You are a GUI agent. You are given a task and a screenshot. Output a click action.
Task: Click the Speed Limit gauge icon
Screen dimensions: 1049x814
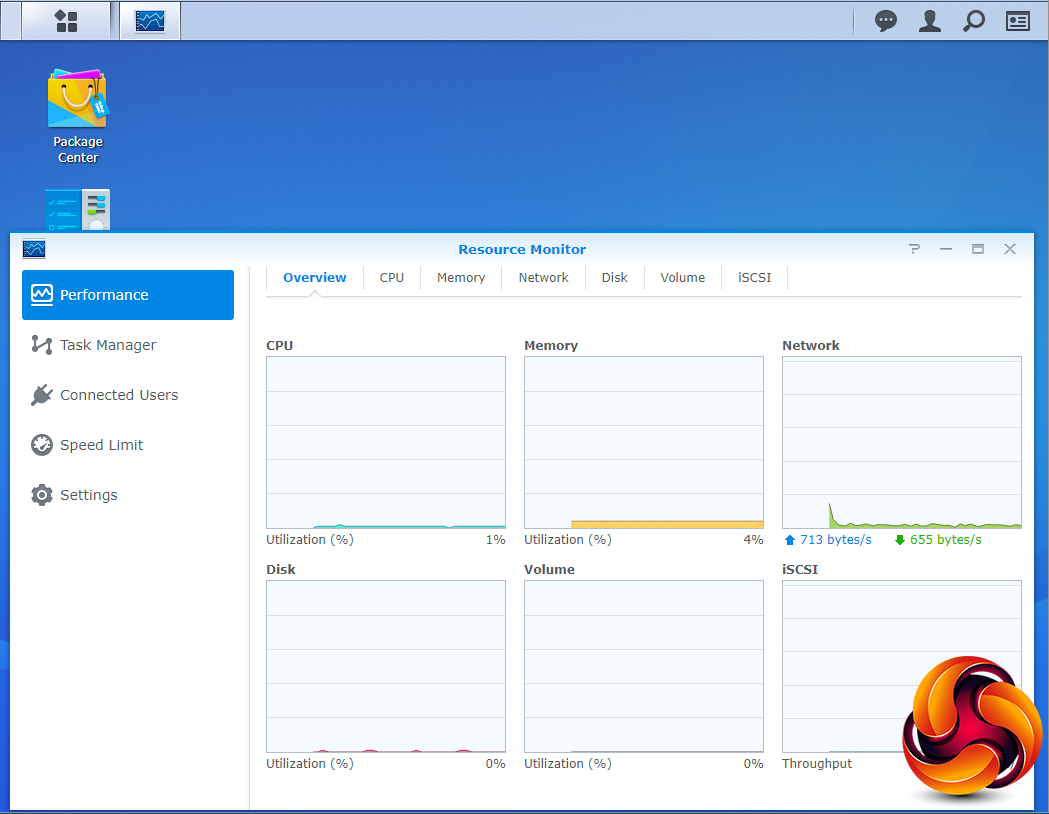(41, 445)
